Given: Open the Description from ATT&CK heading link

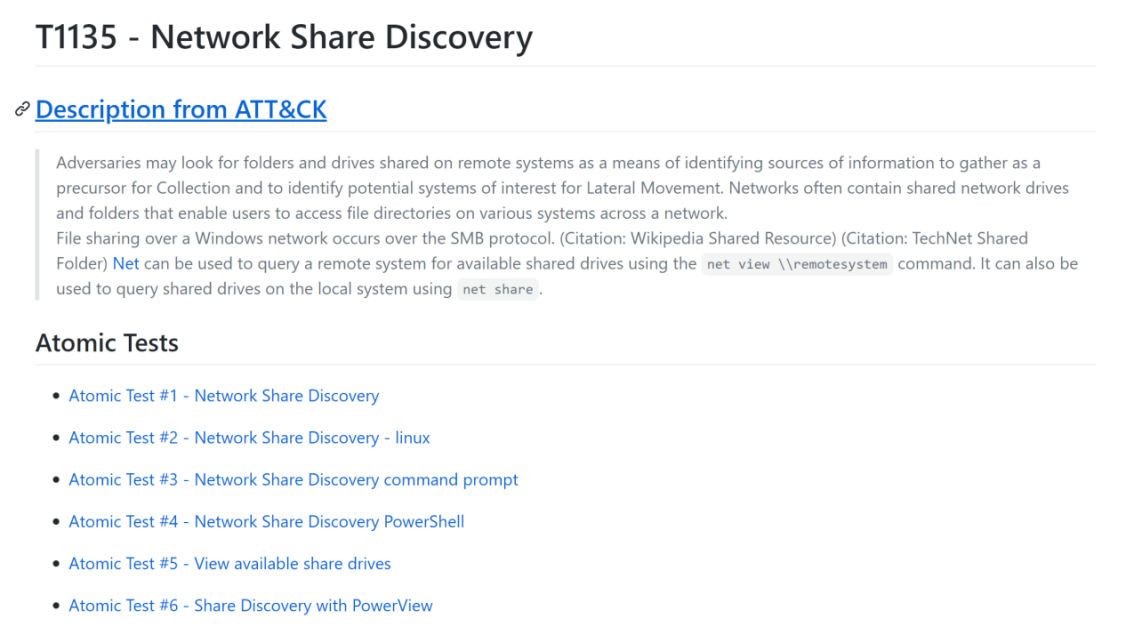Looking at the screenshot, I should [x=181, y=109].
